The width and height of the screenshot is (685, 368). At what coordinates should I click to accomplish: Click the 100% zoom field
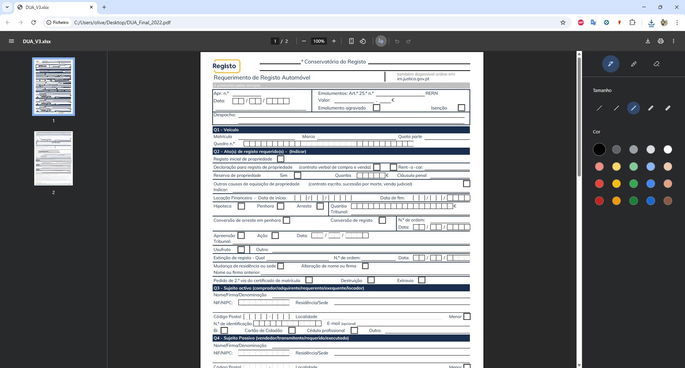pos(319,41)
